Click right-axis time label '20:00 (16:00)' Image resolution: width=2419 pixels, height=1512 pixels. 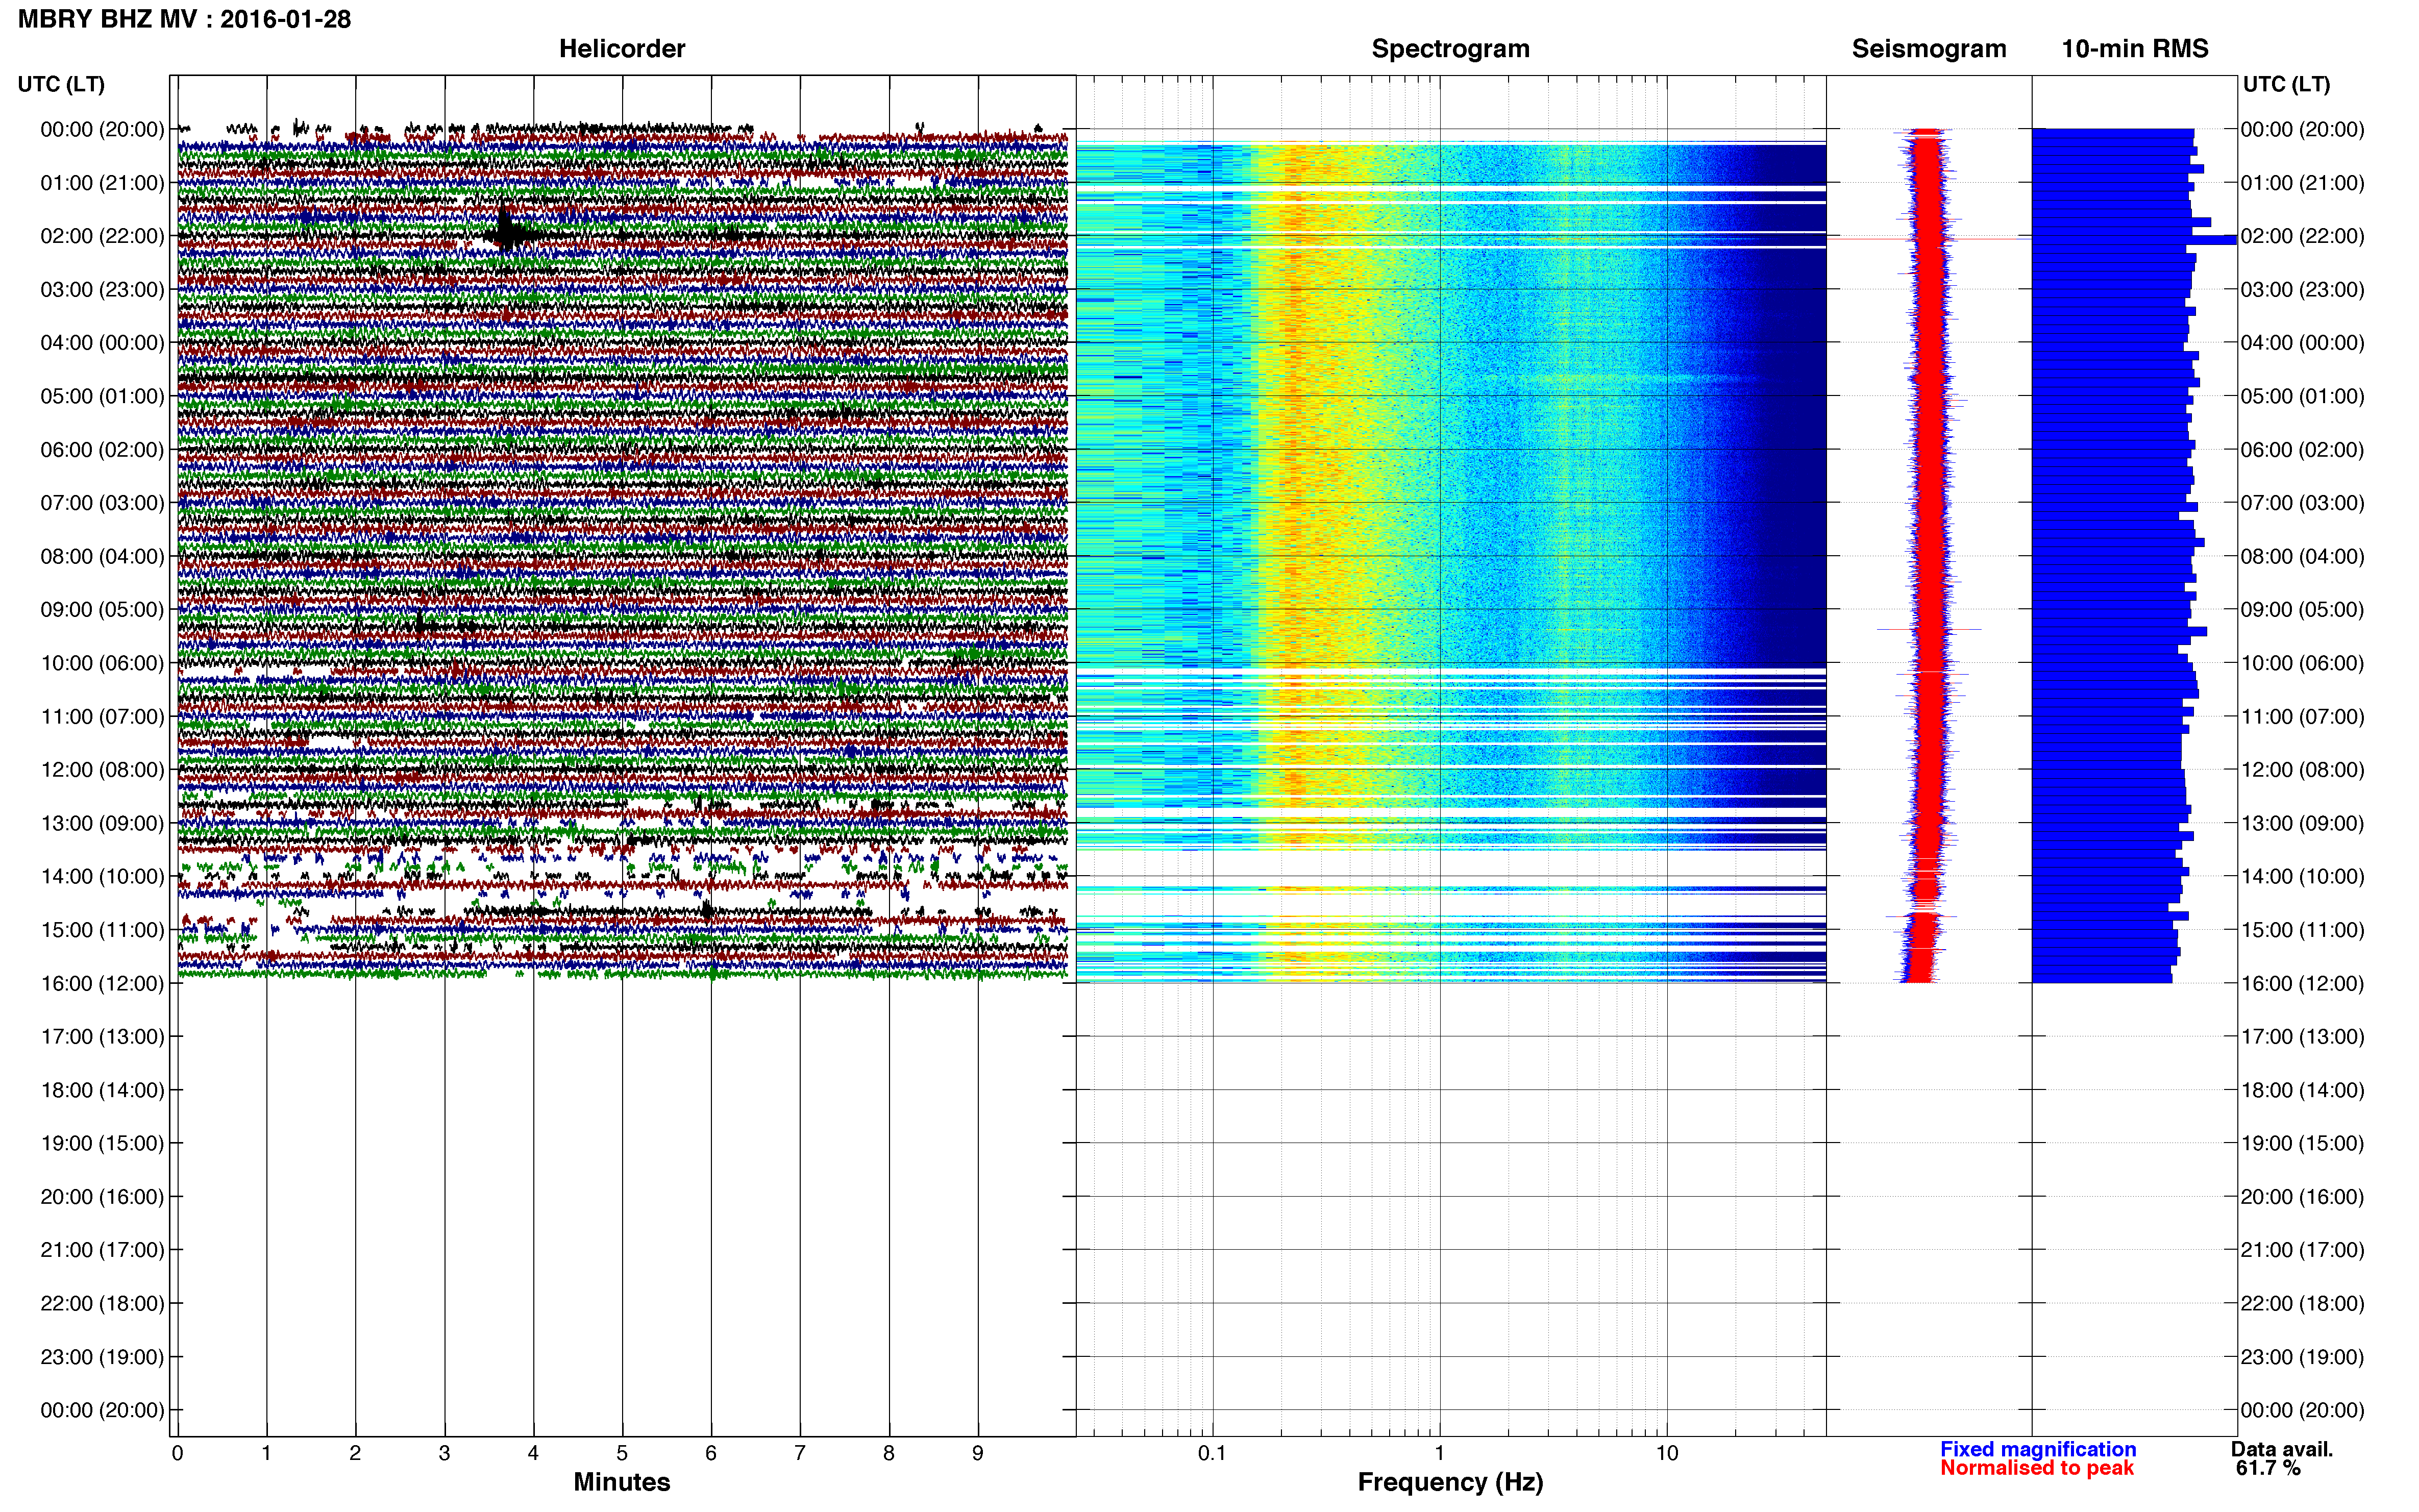click(2302, 1196)
